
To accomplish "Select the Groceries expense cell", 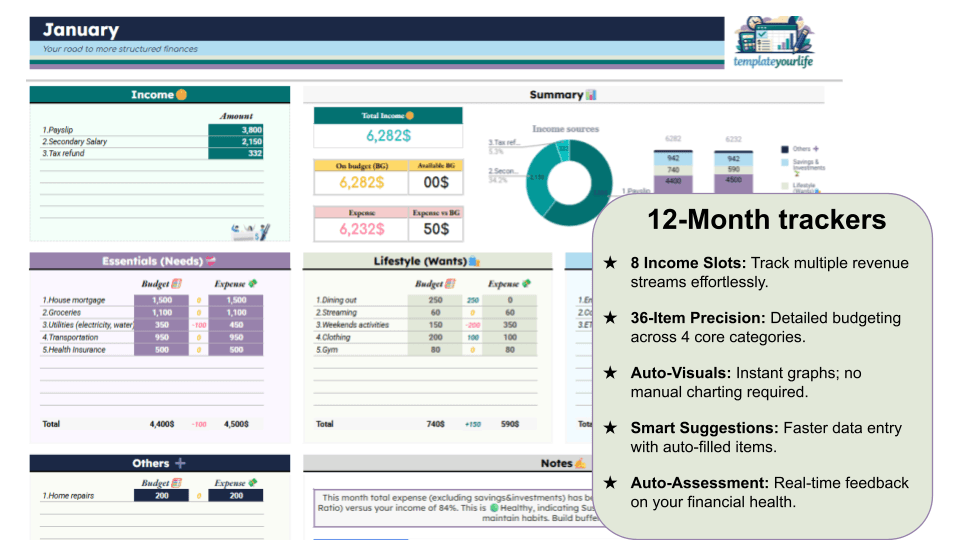I will pos(236,312).
